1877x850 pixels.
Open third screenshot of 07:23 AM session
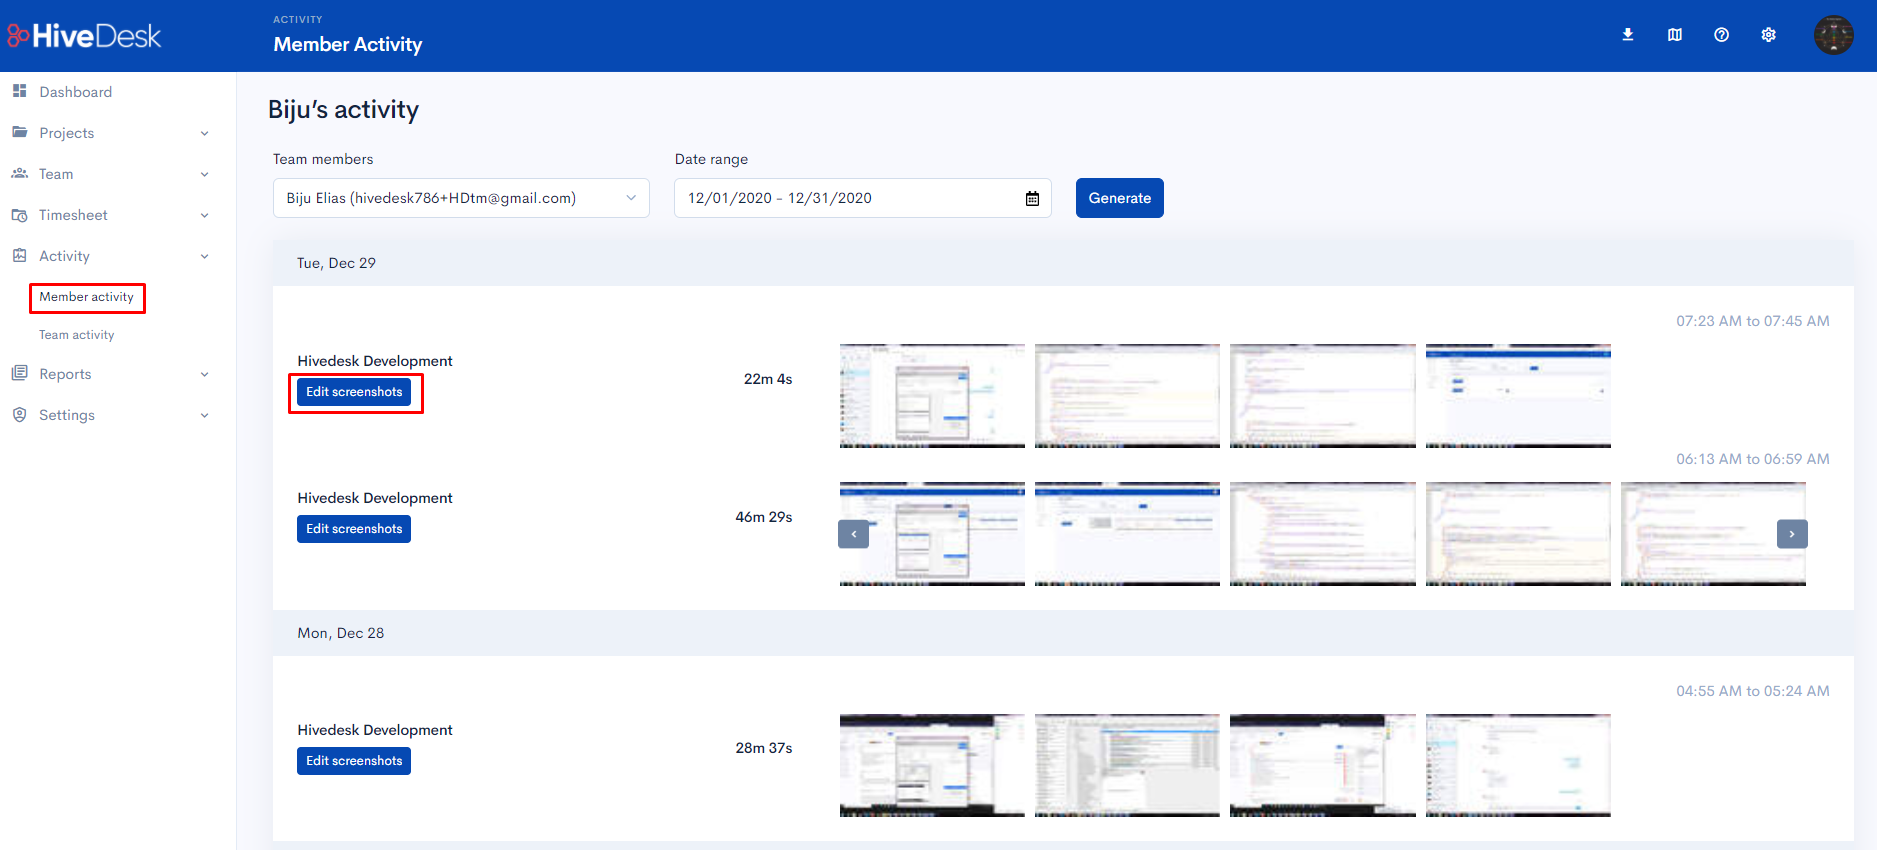[1323, 396]
